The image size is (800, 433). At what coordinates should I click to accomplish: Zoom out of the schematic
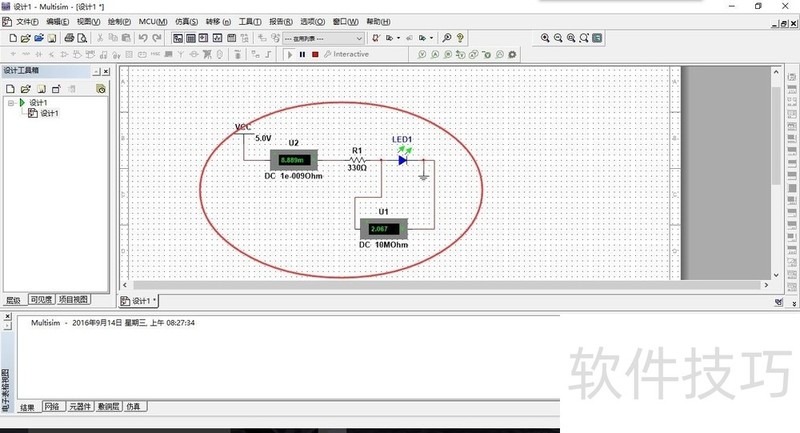coord(558,38)
